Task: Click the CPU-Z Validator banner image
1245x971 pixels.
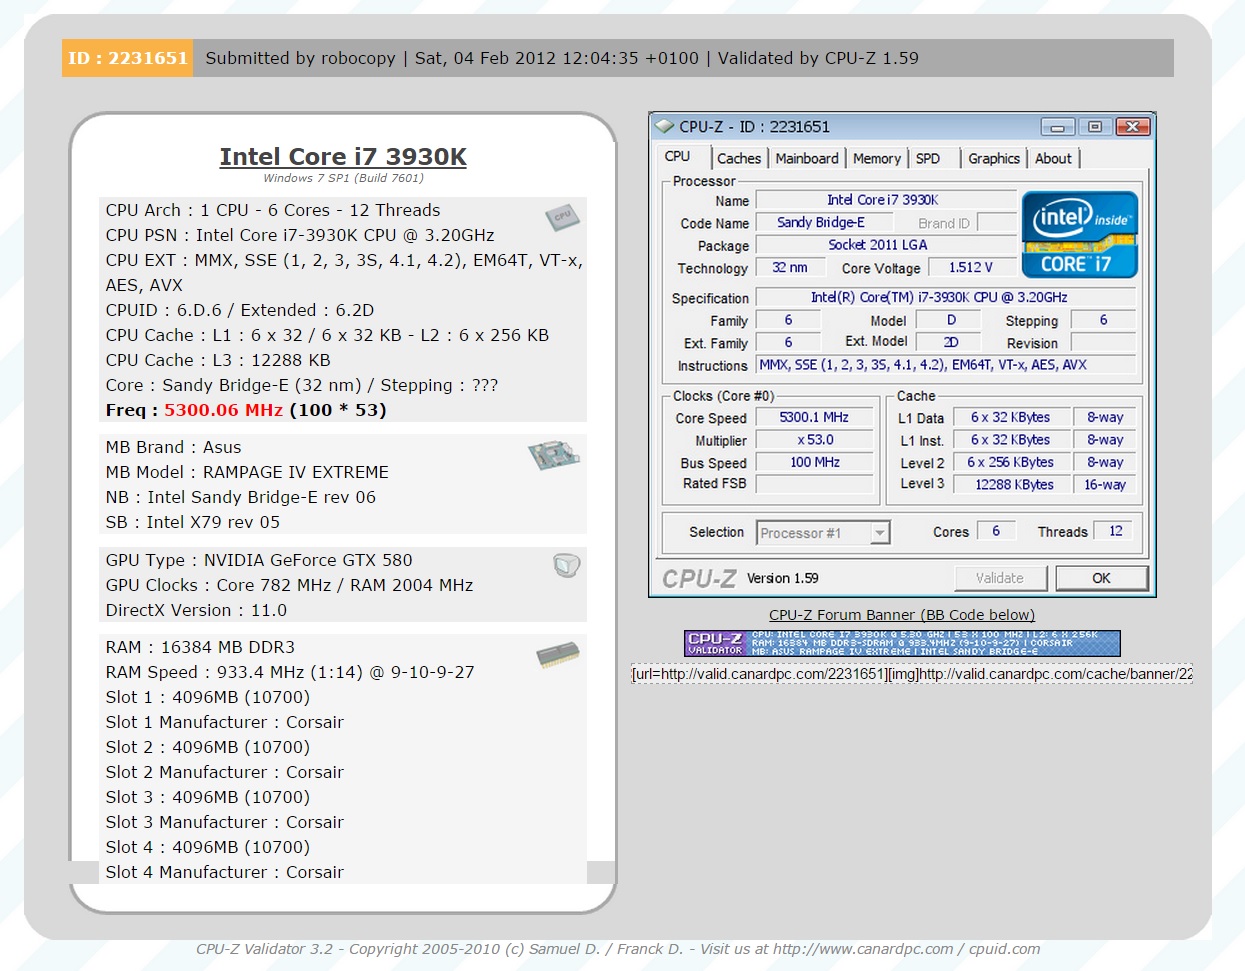Action: click(x=902, y=643)
